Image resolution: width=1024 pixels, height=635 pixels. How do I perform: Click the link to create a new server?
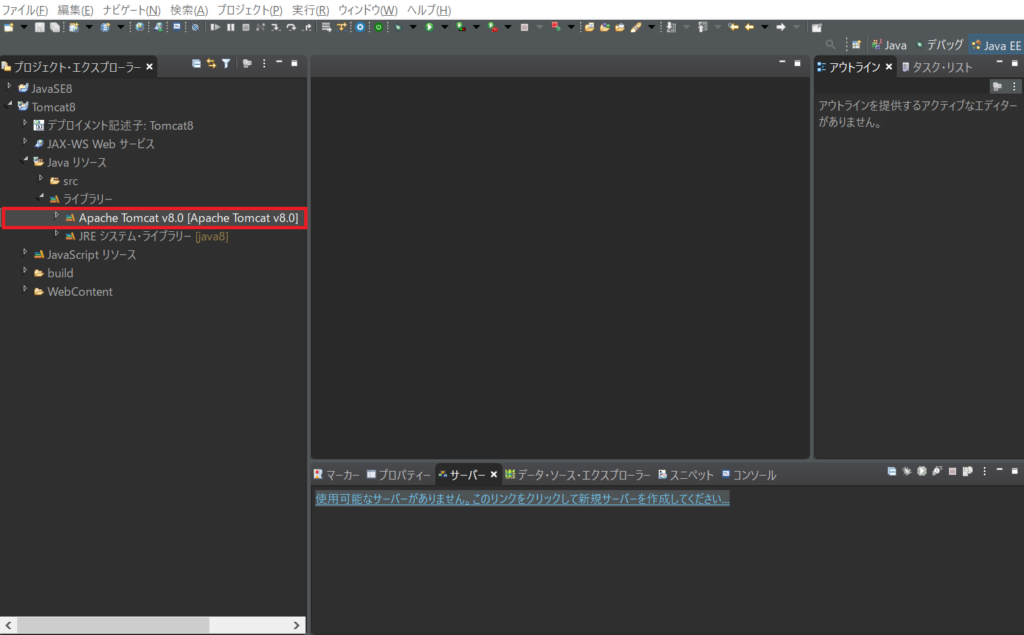(x=522, y=499)
